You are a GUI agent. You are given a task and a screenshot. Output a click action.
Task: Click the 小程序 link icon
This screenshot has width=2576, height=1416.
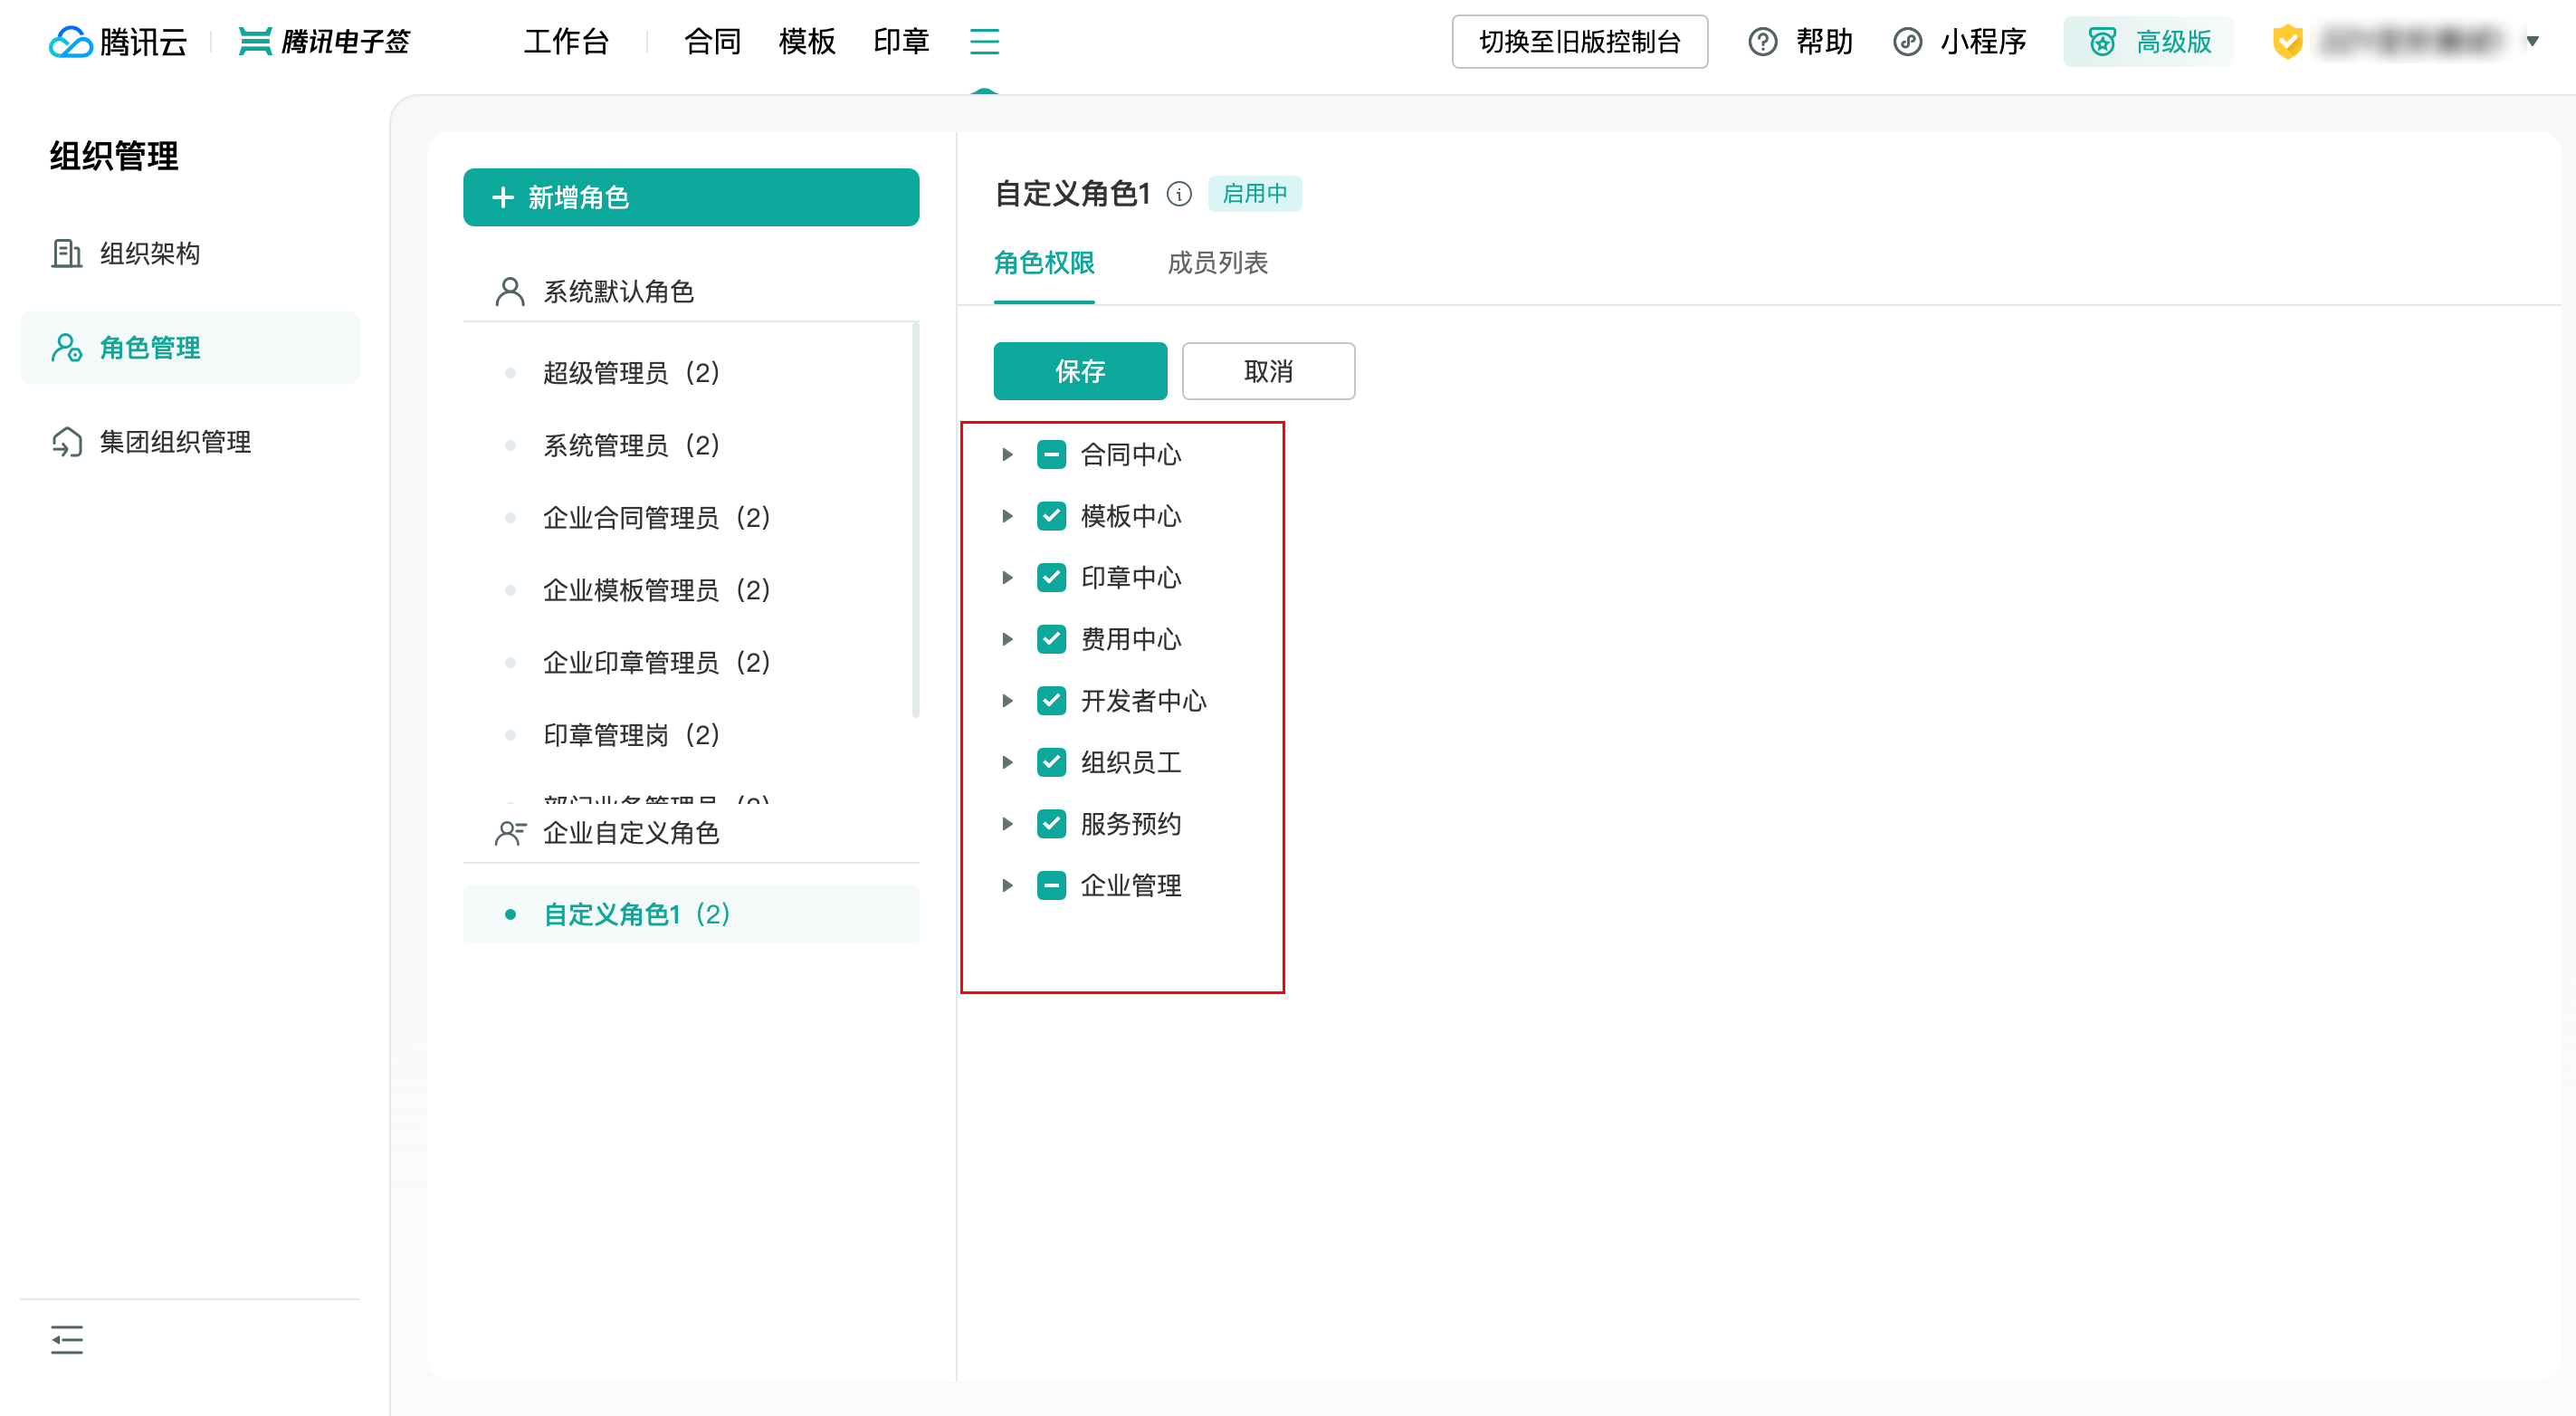pyautogui.click(x=1907, y=42)
